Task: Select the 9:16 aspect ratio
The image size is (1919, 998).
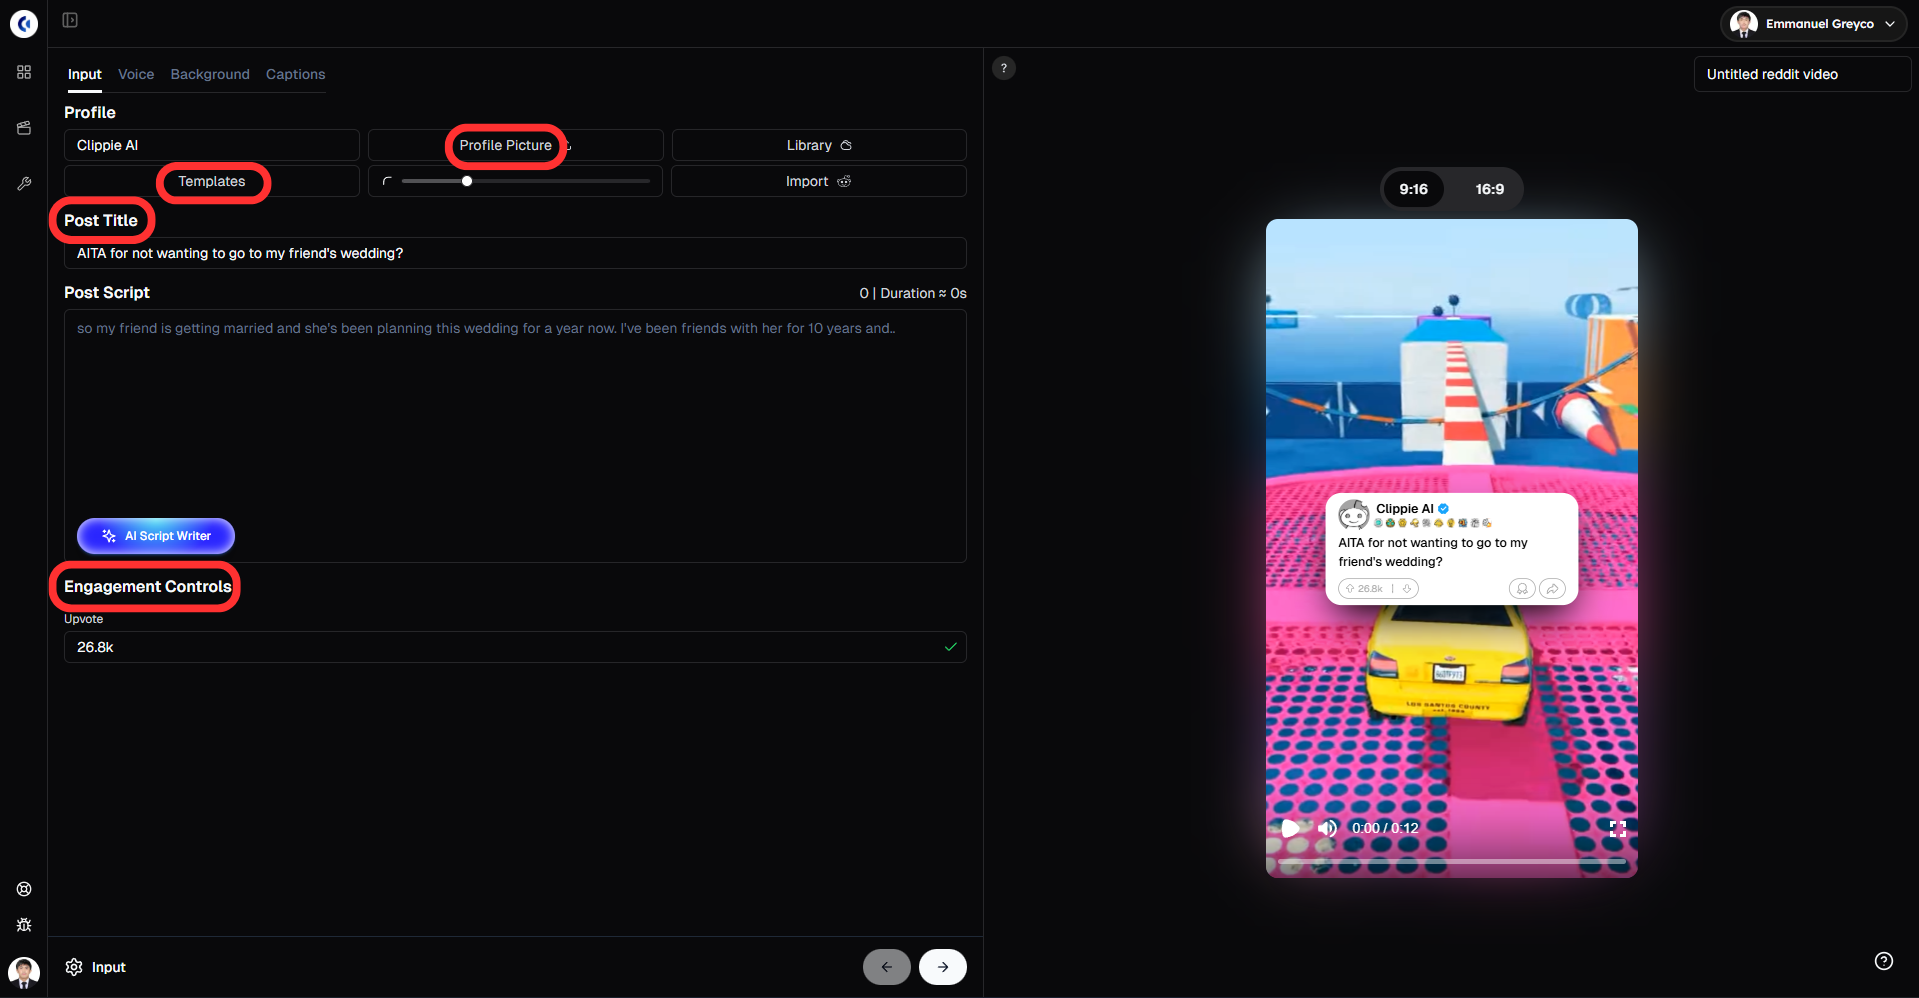Action: [1413, 189]
